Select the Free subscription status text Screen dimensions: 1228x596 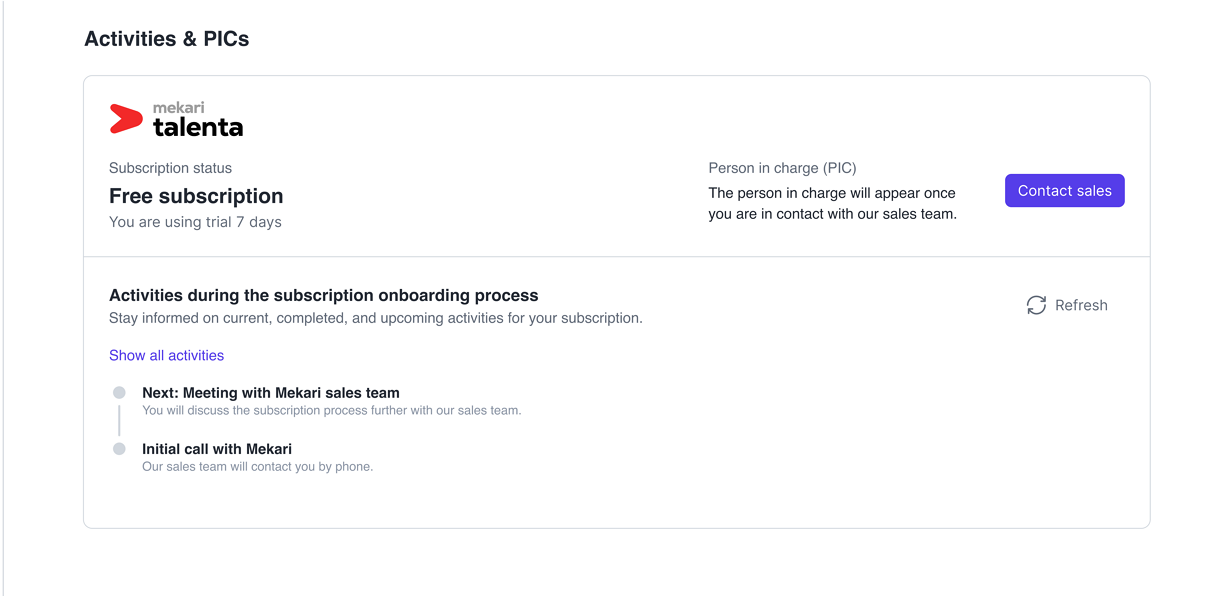(x=196, y=196)
